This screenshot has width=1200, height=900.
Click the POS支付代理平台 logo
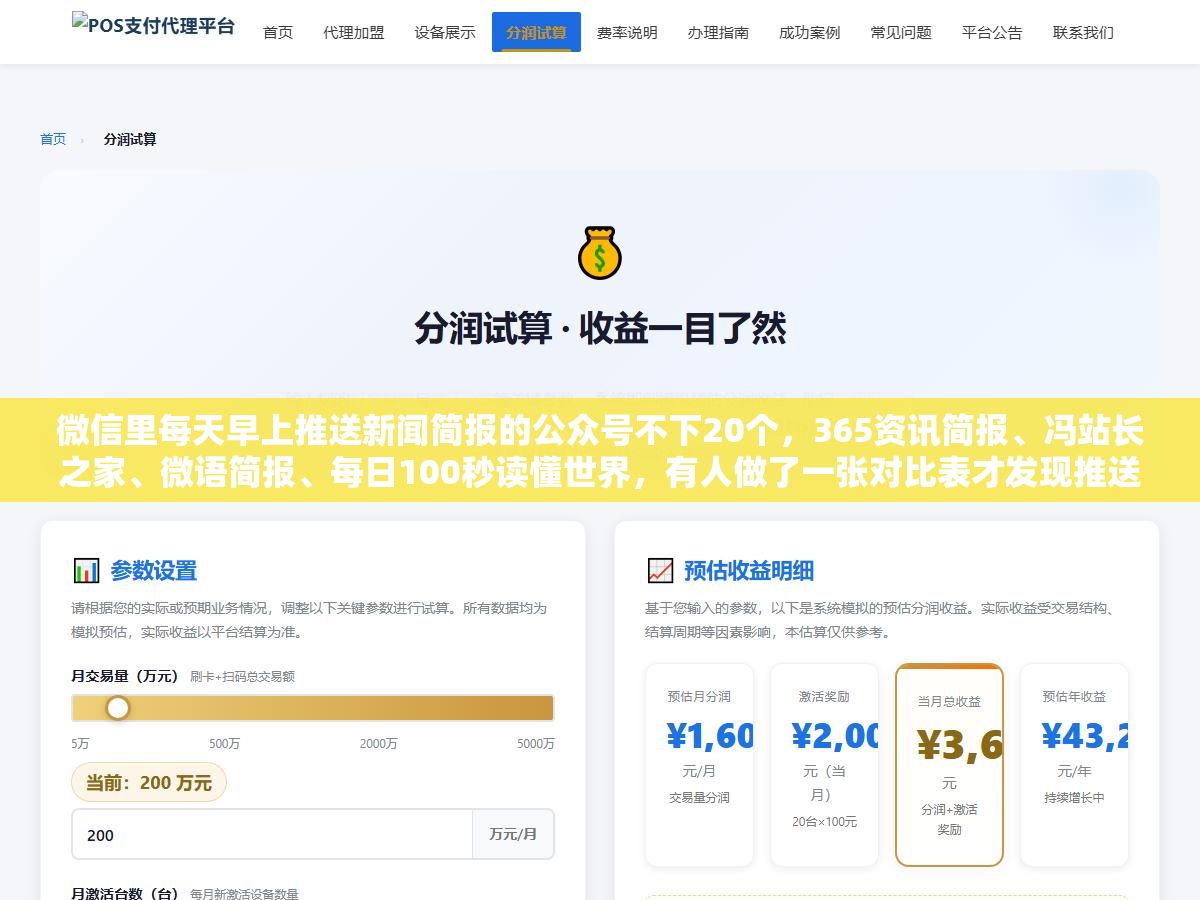pos(153,24)
